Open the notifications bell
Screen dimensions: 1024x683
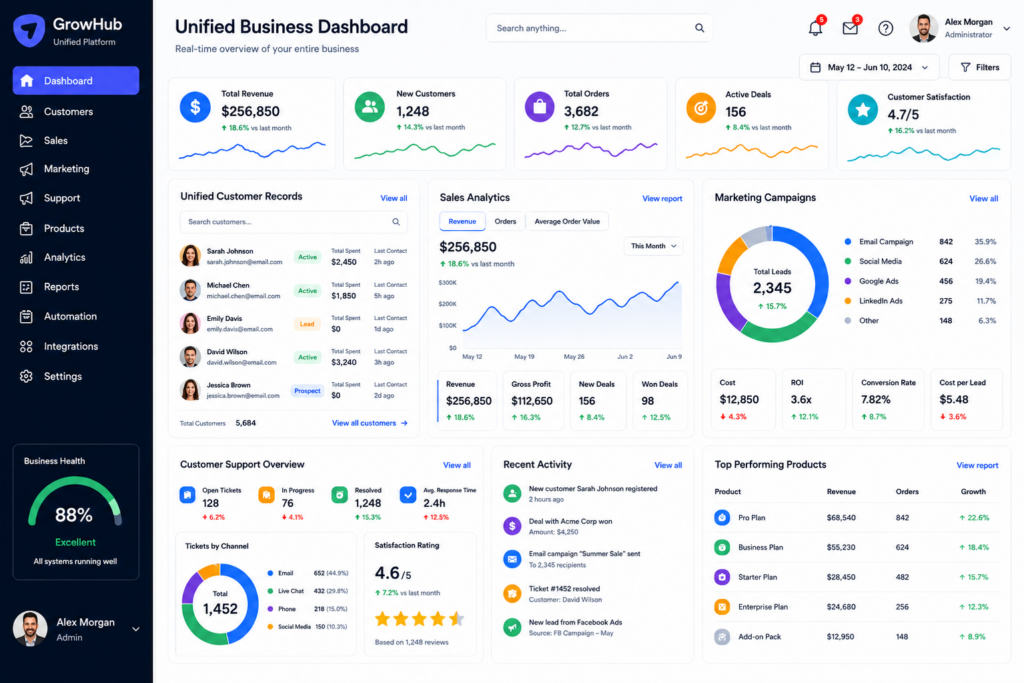point(815,28)
